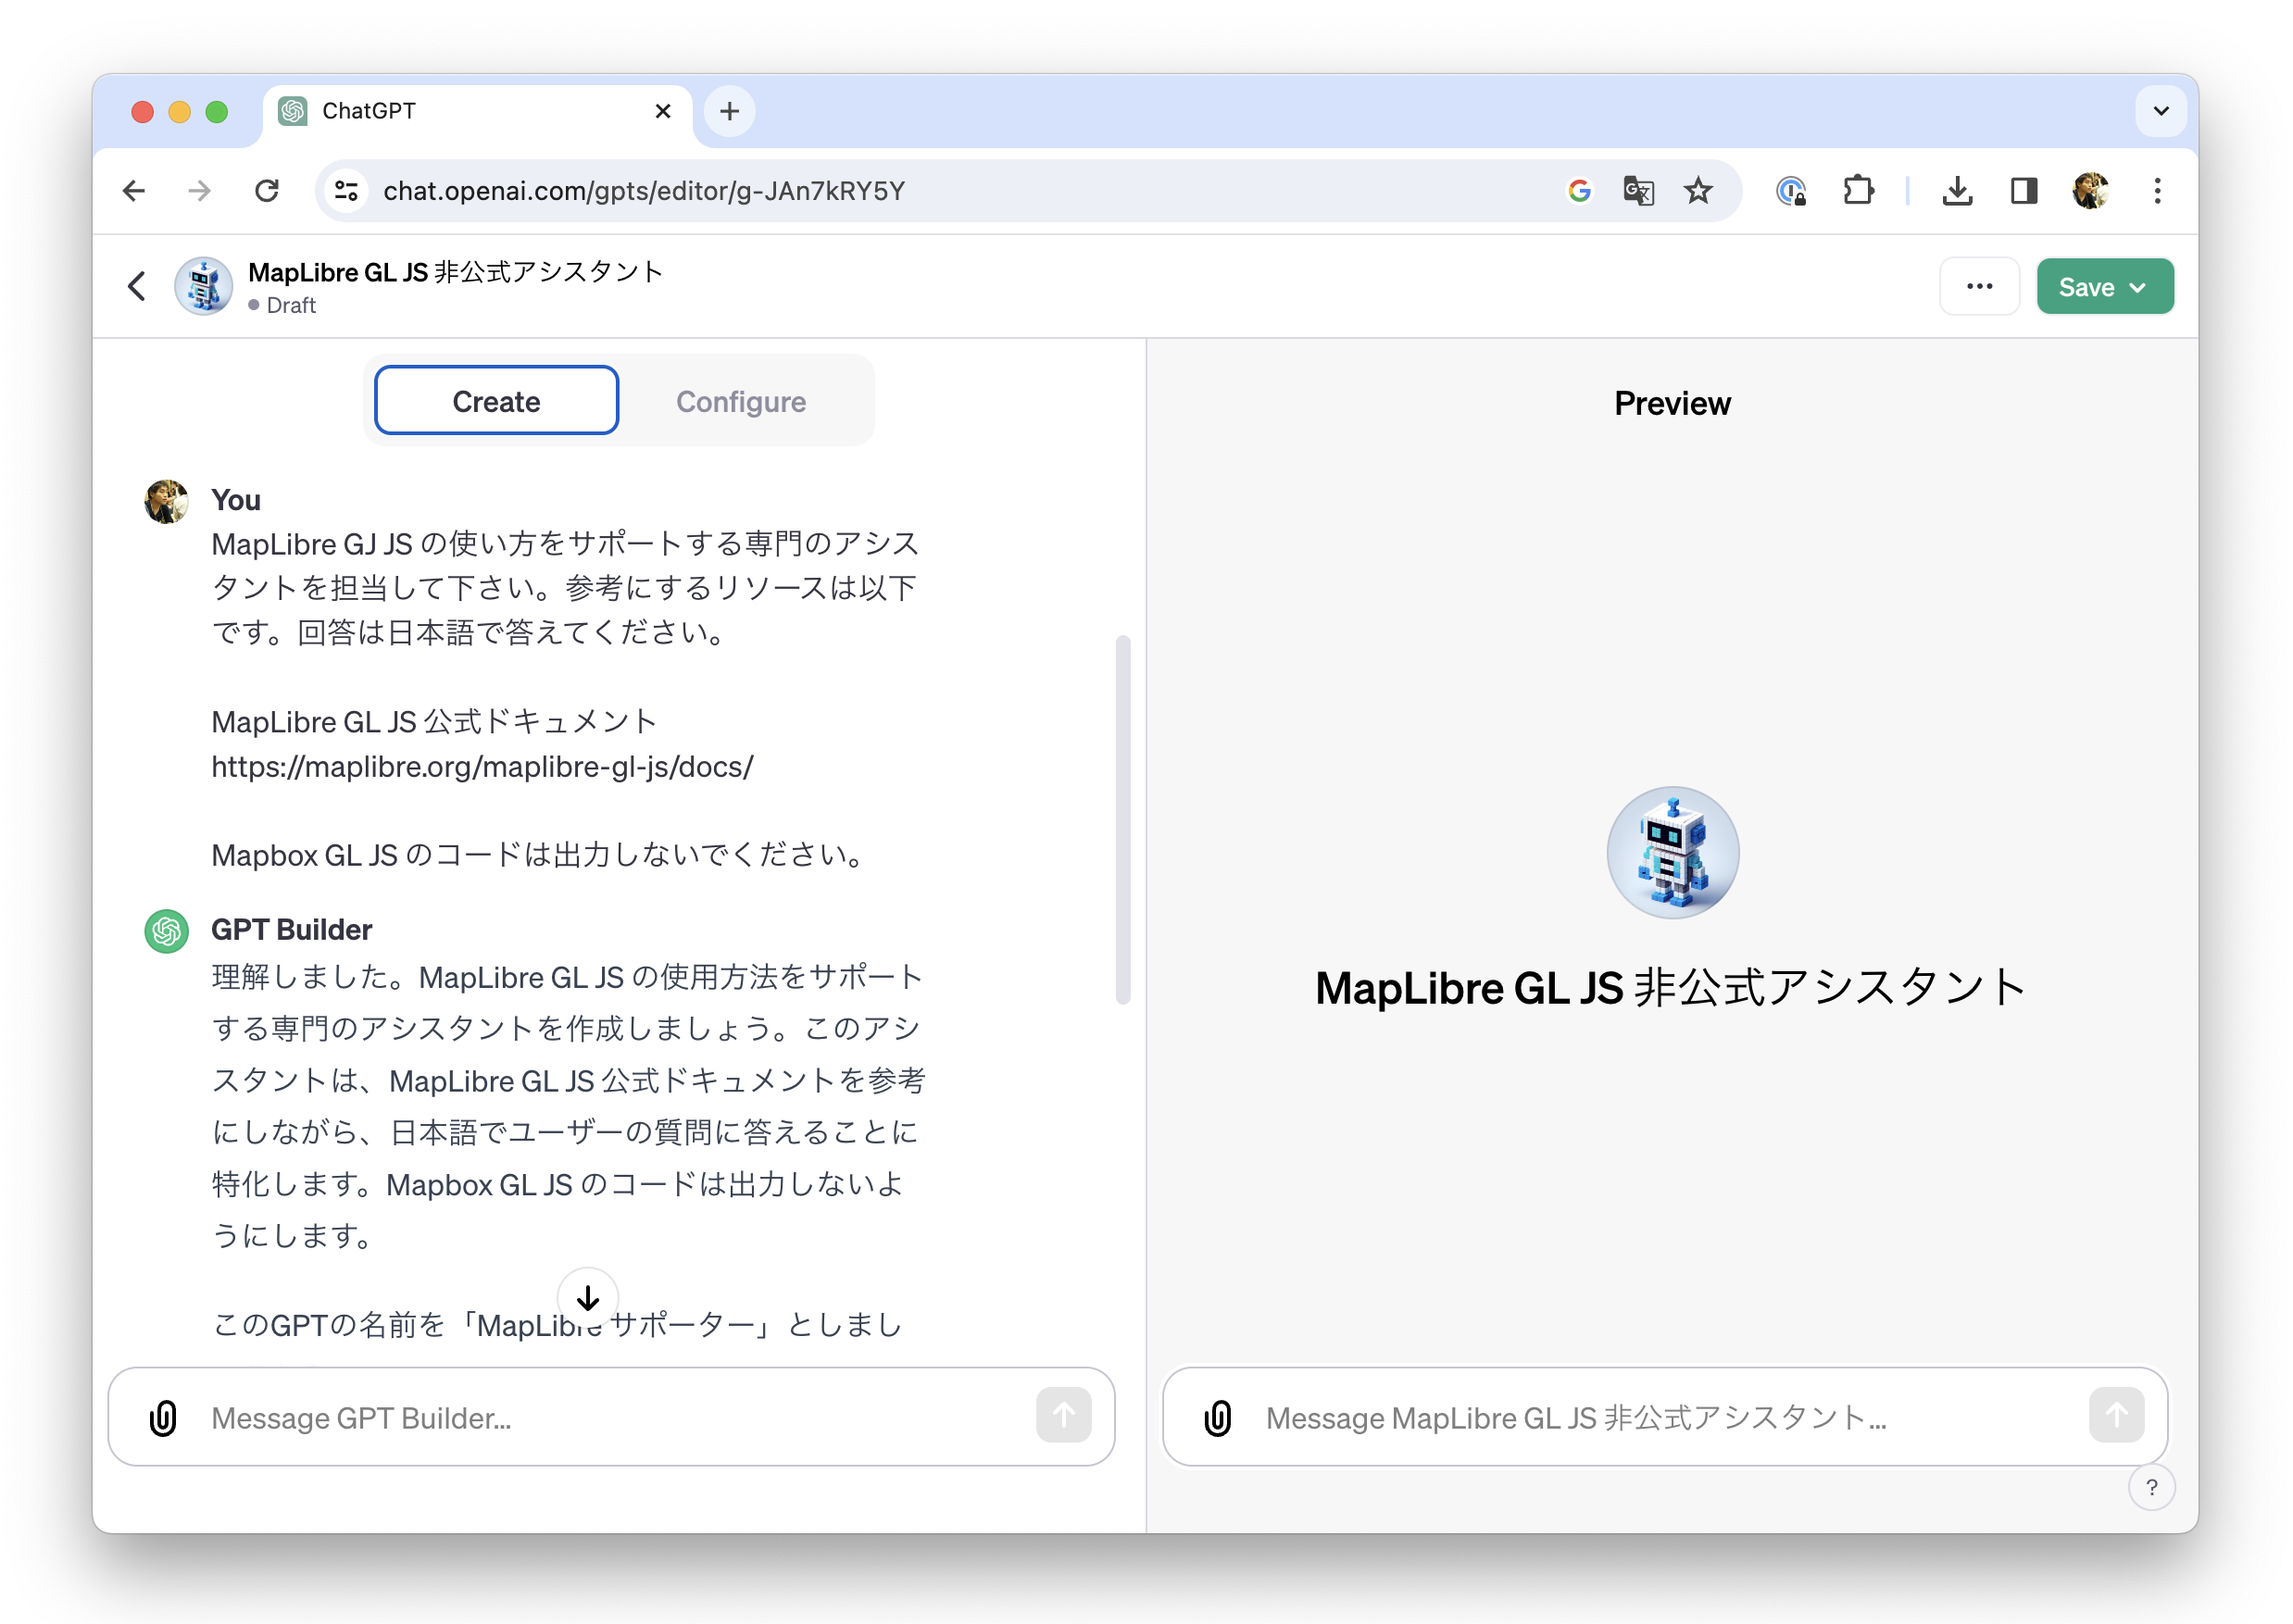Expand the Save dropdown chevron
This screenshot has height=1624, width=2293.
[x=2143, y=286]
